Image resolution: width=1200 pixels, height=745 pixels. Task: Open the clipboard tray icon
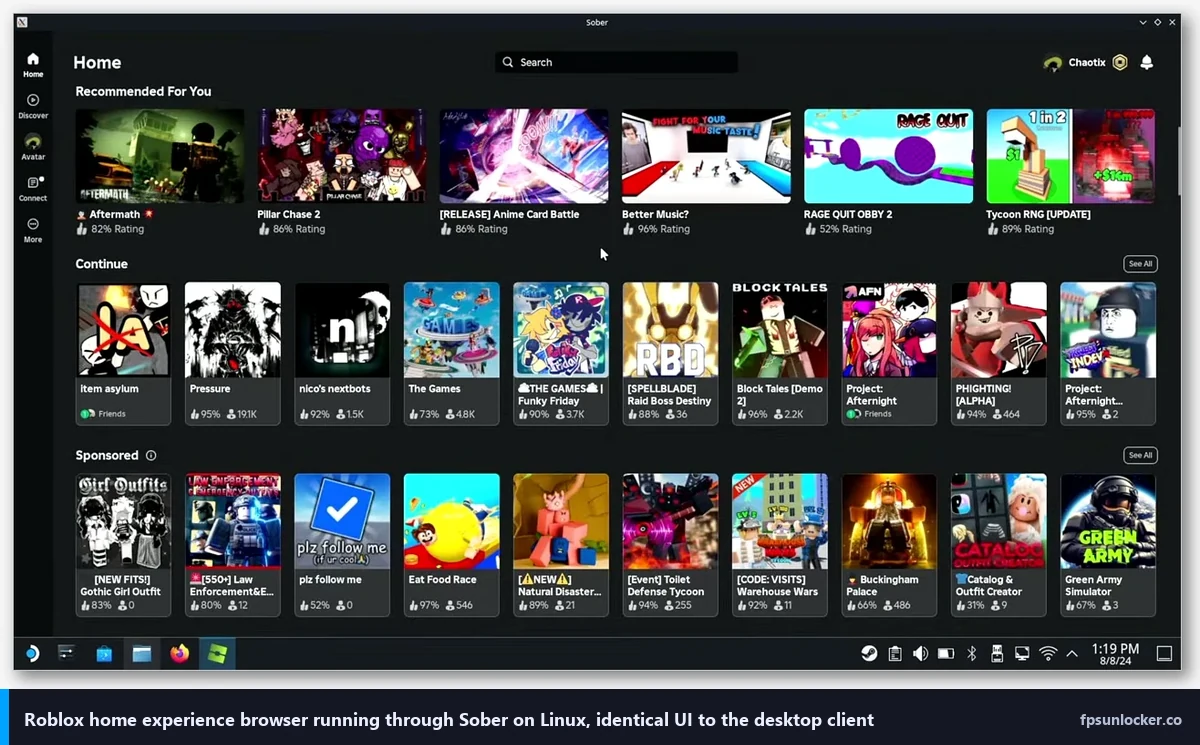point(895,653)
